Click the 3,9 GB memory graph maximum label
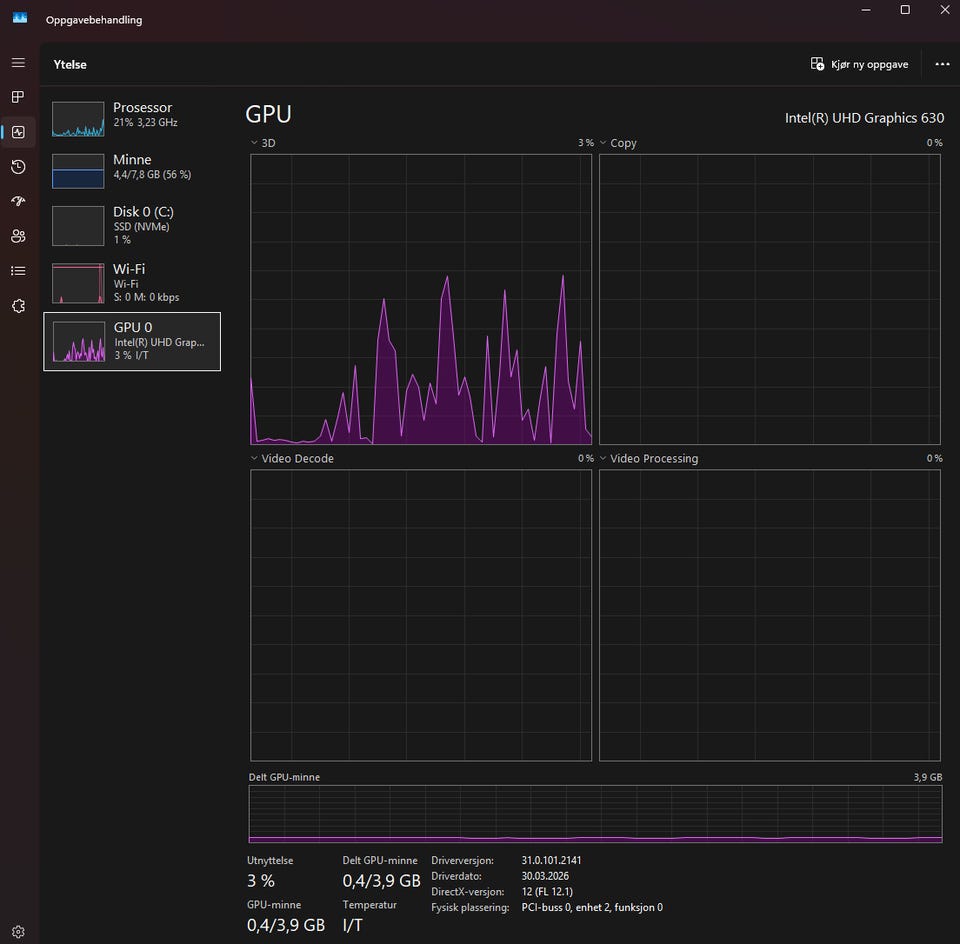Image resolution: width=960 pixels, height=944 pixels. tap(928, 777)
